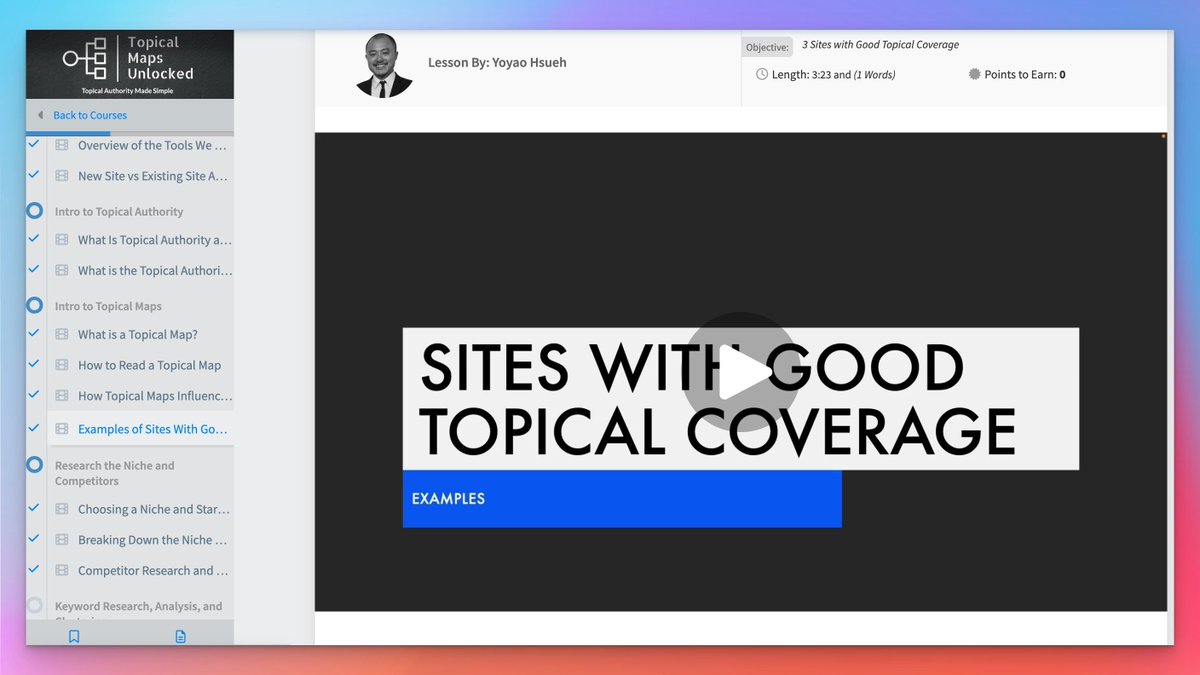Open What is the Topical Authori lesson

coord(155,271)
